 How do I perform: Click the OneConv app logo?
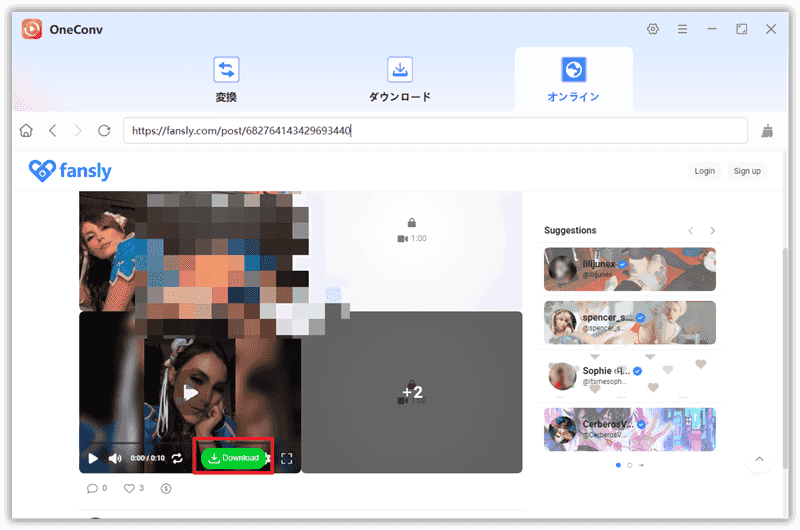point(32,29)
